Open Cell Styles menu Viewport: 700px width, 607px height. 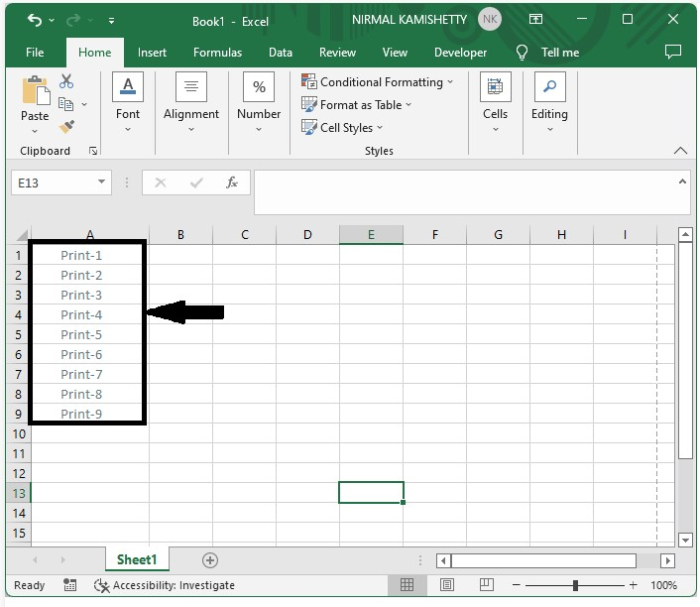(x=342, y=128)
